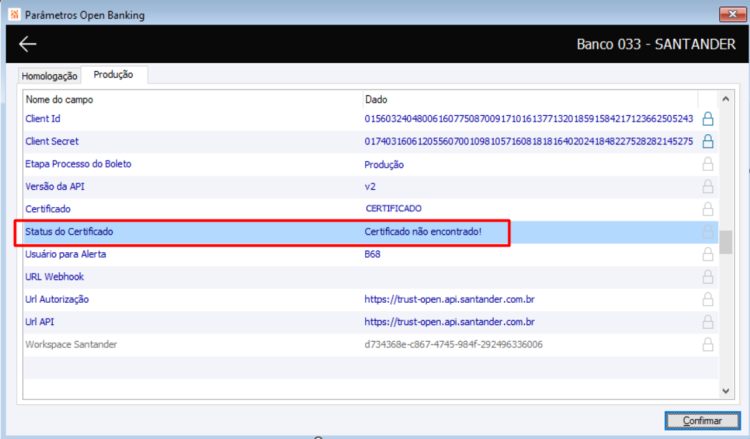Image resolution: width=750 pixels, height=439 pixels.
Task: Close the Parâmetros Open Banking window
Action: point(732,14)
